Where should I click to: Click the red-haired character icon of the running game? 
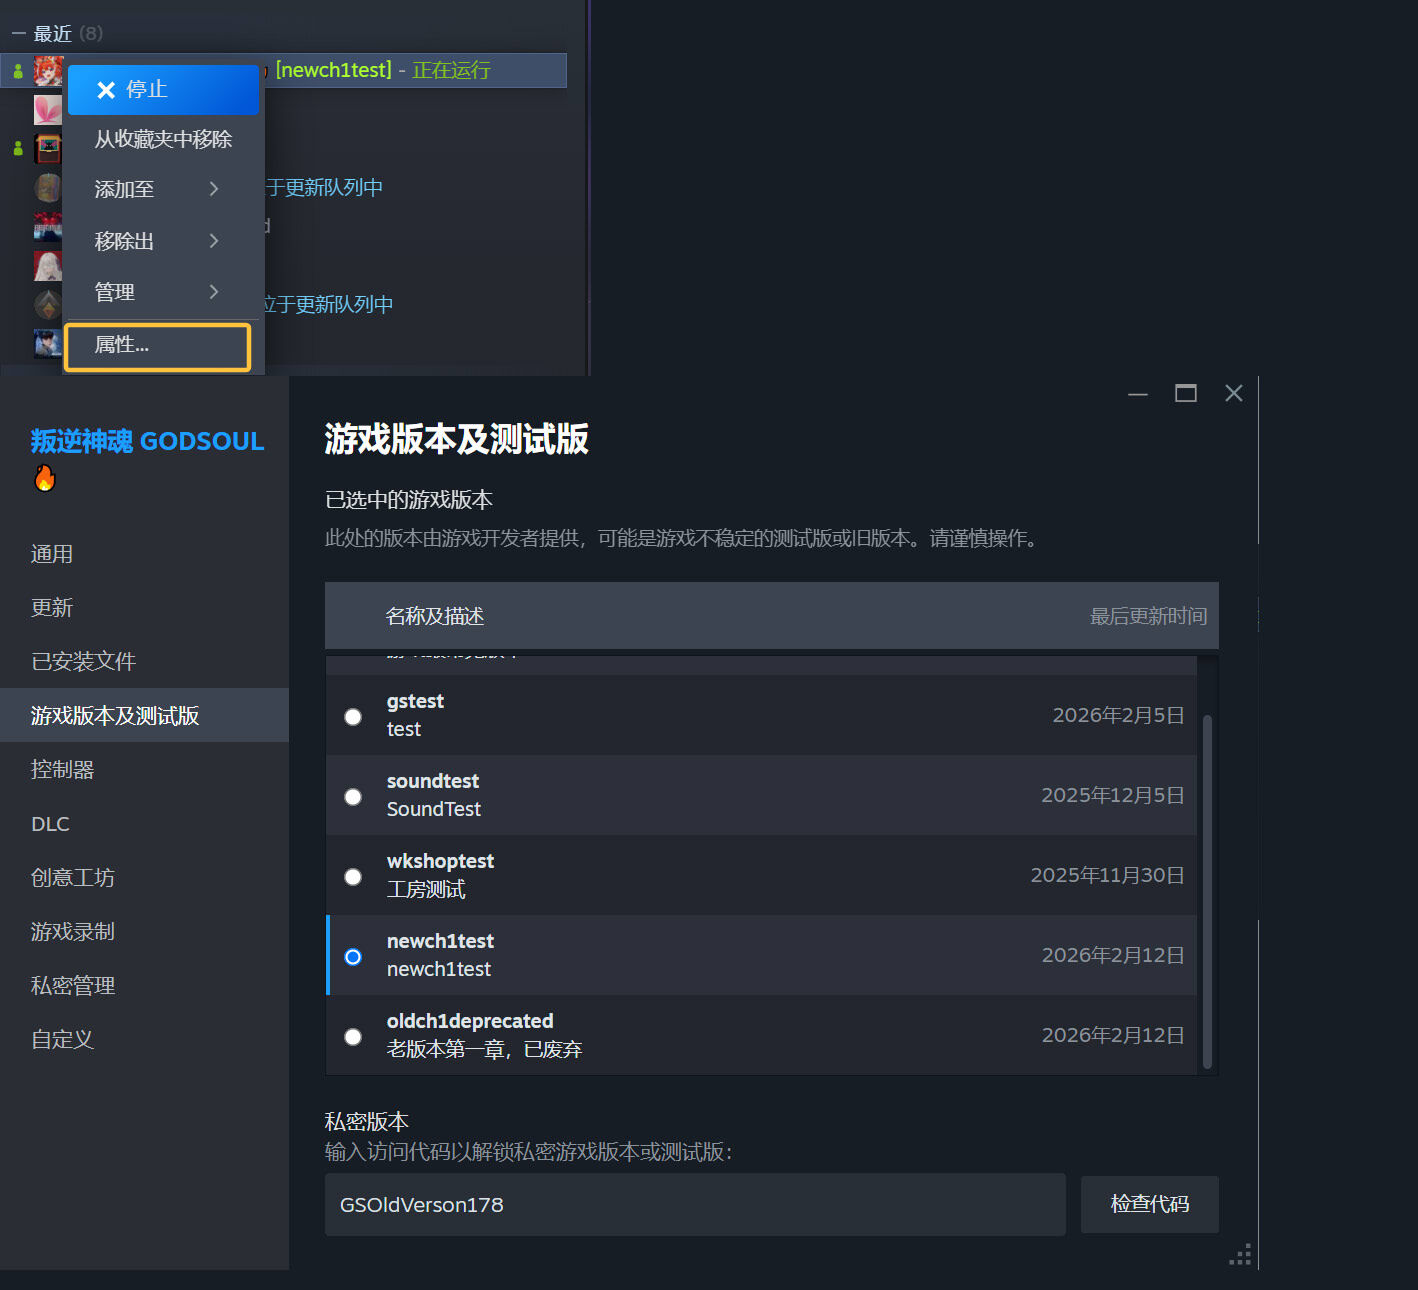[48, 71]
